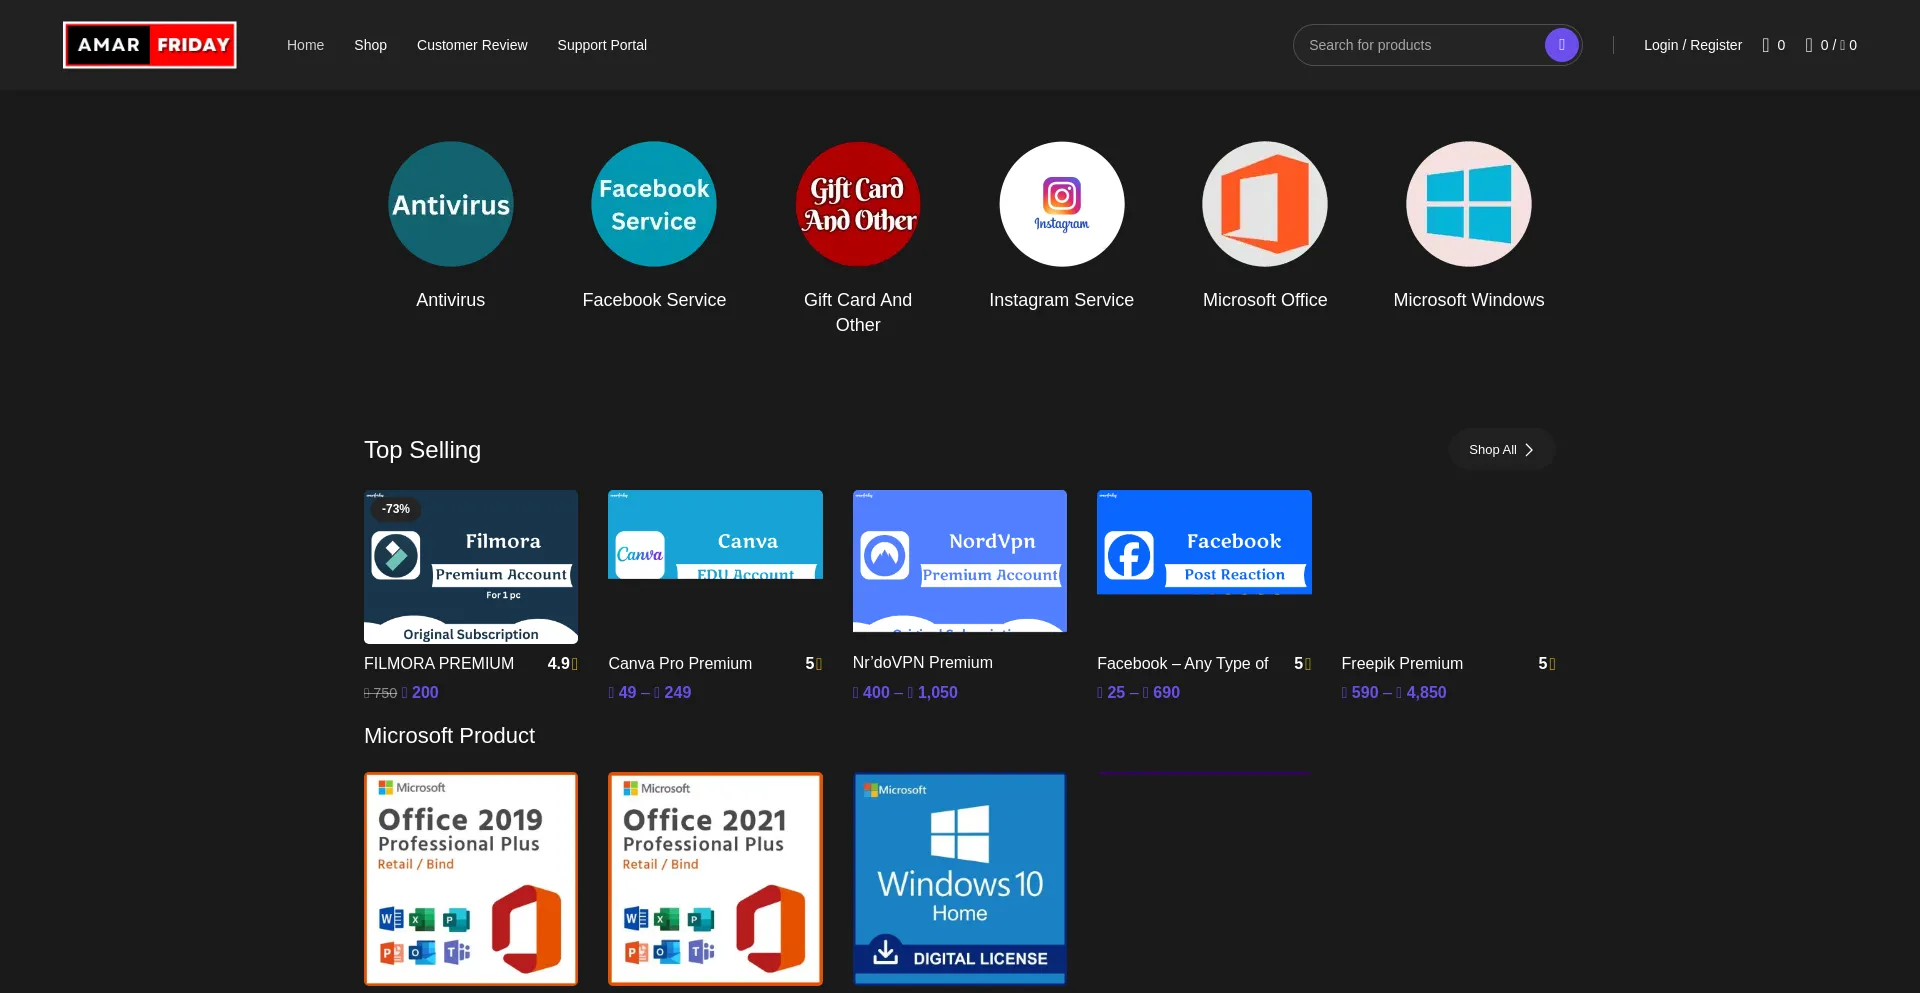The height and width of the screenshot is (993, 1920).
Task: Select the Antivirus category circle
Action: (451, 204)
